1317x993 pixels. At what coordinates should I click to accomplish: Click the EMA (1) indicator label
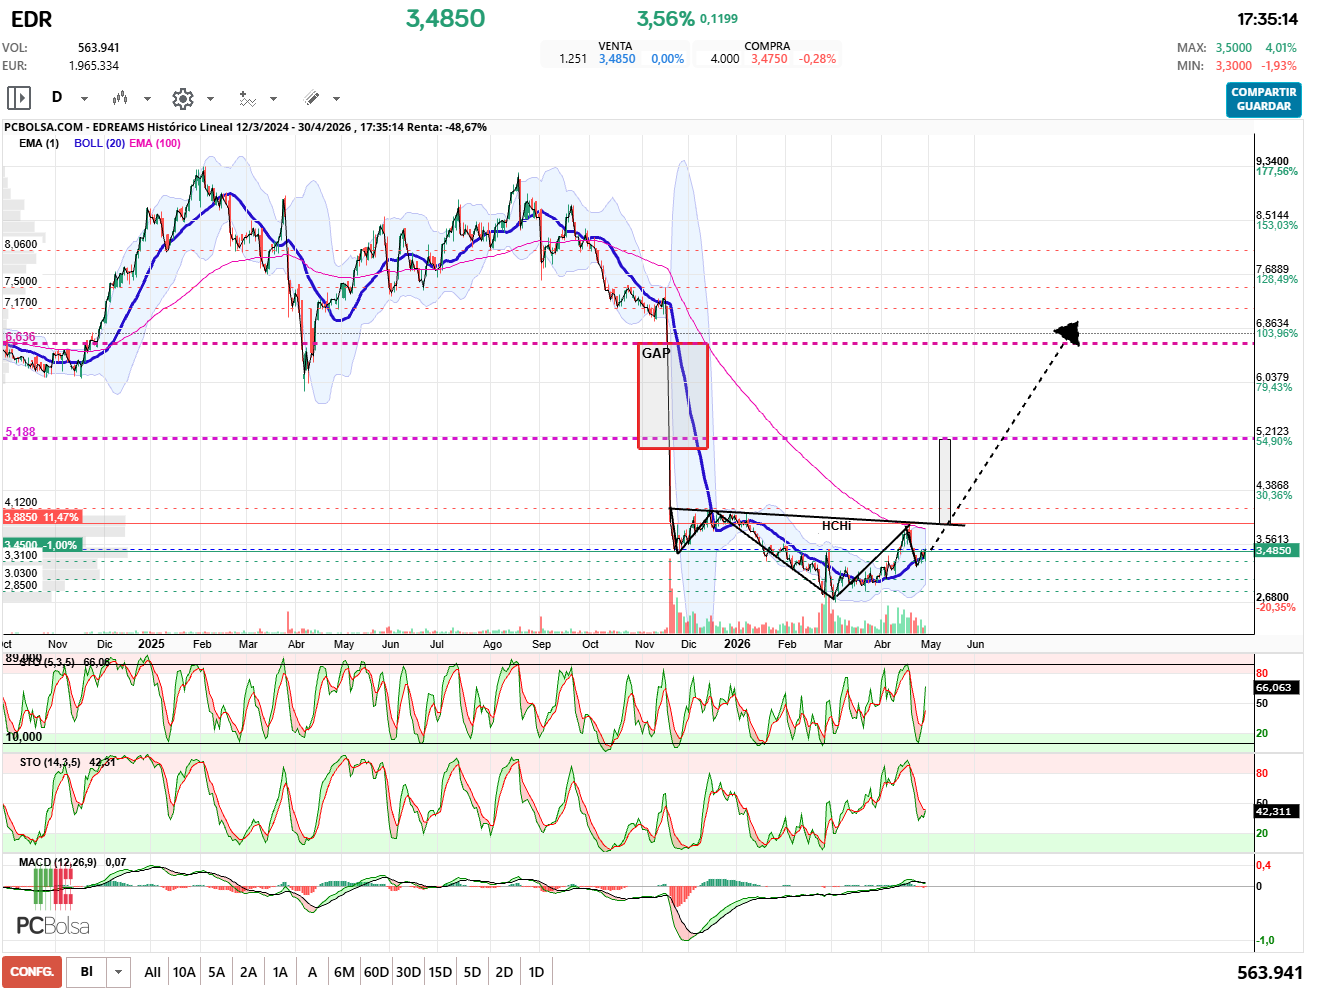(x=39, y=143)
